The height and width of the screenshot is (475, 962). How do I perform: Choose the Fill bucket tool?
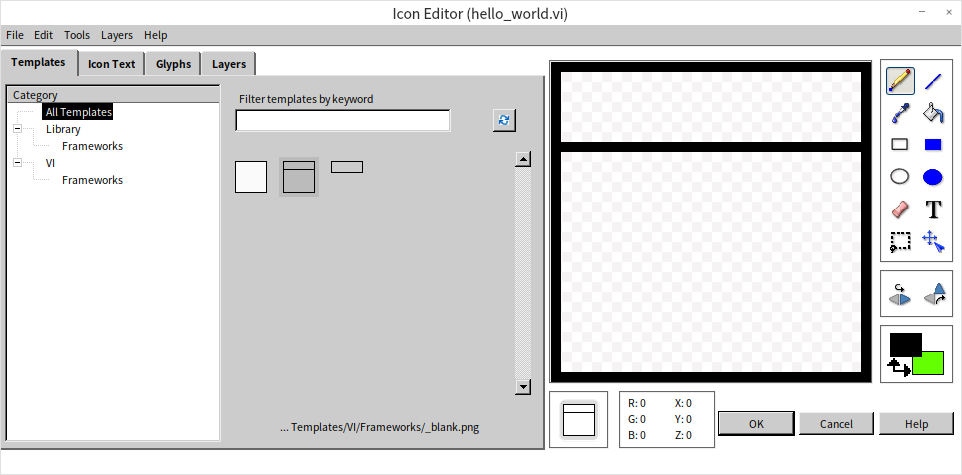pyautogui.click(x=933, y=112)
